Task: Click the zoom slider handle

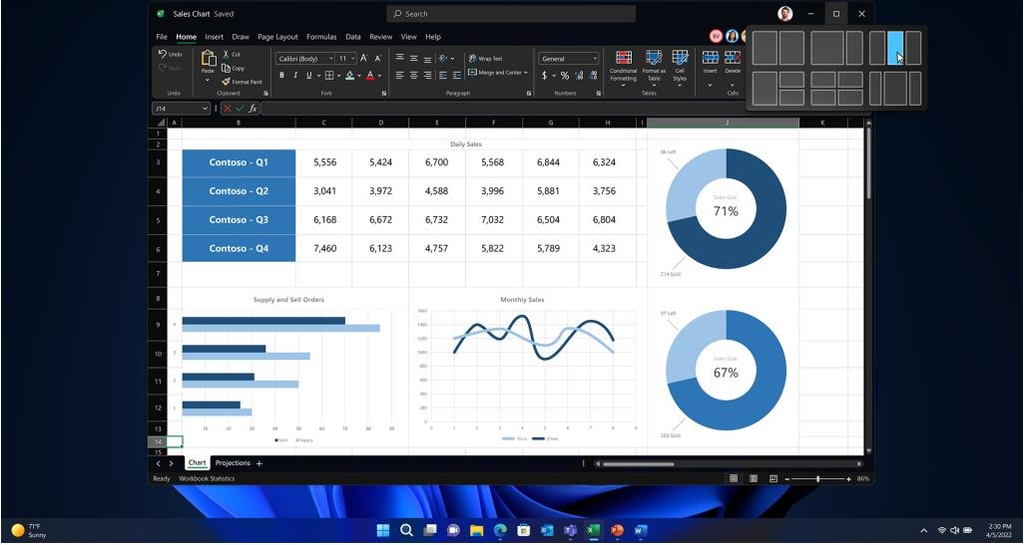Action: (x=818, y=479)
